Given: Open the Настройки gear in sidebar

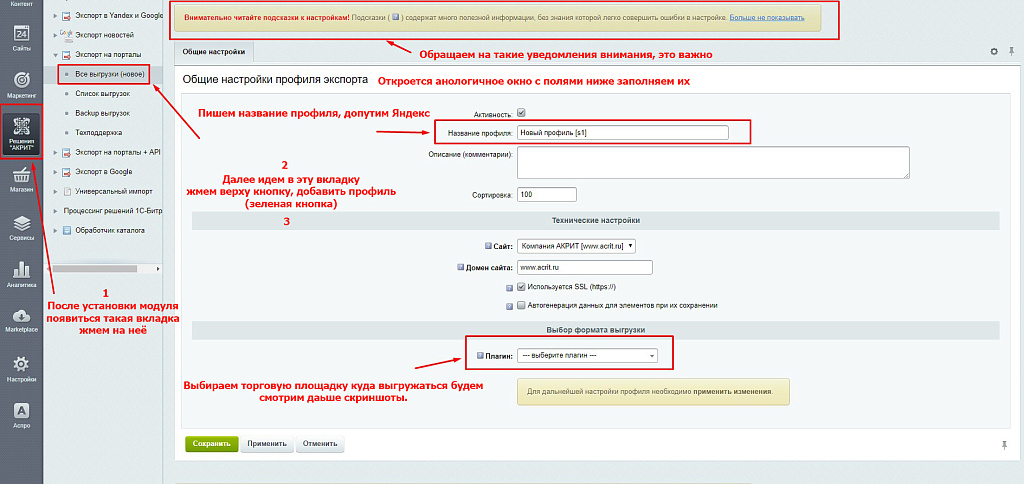Looking at the screenshot, I should click(x=21, y=366).
